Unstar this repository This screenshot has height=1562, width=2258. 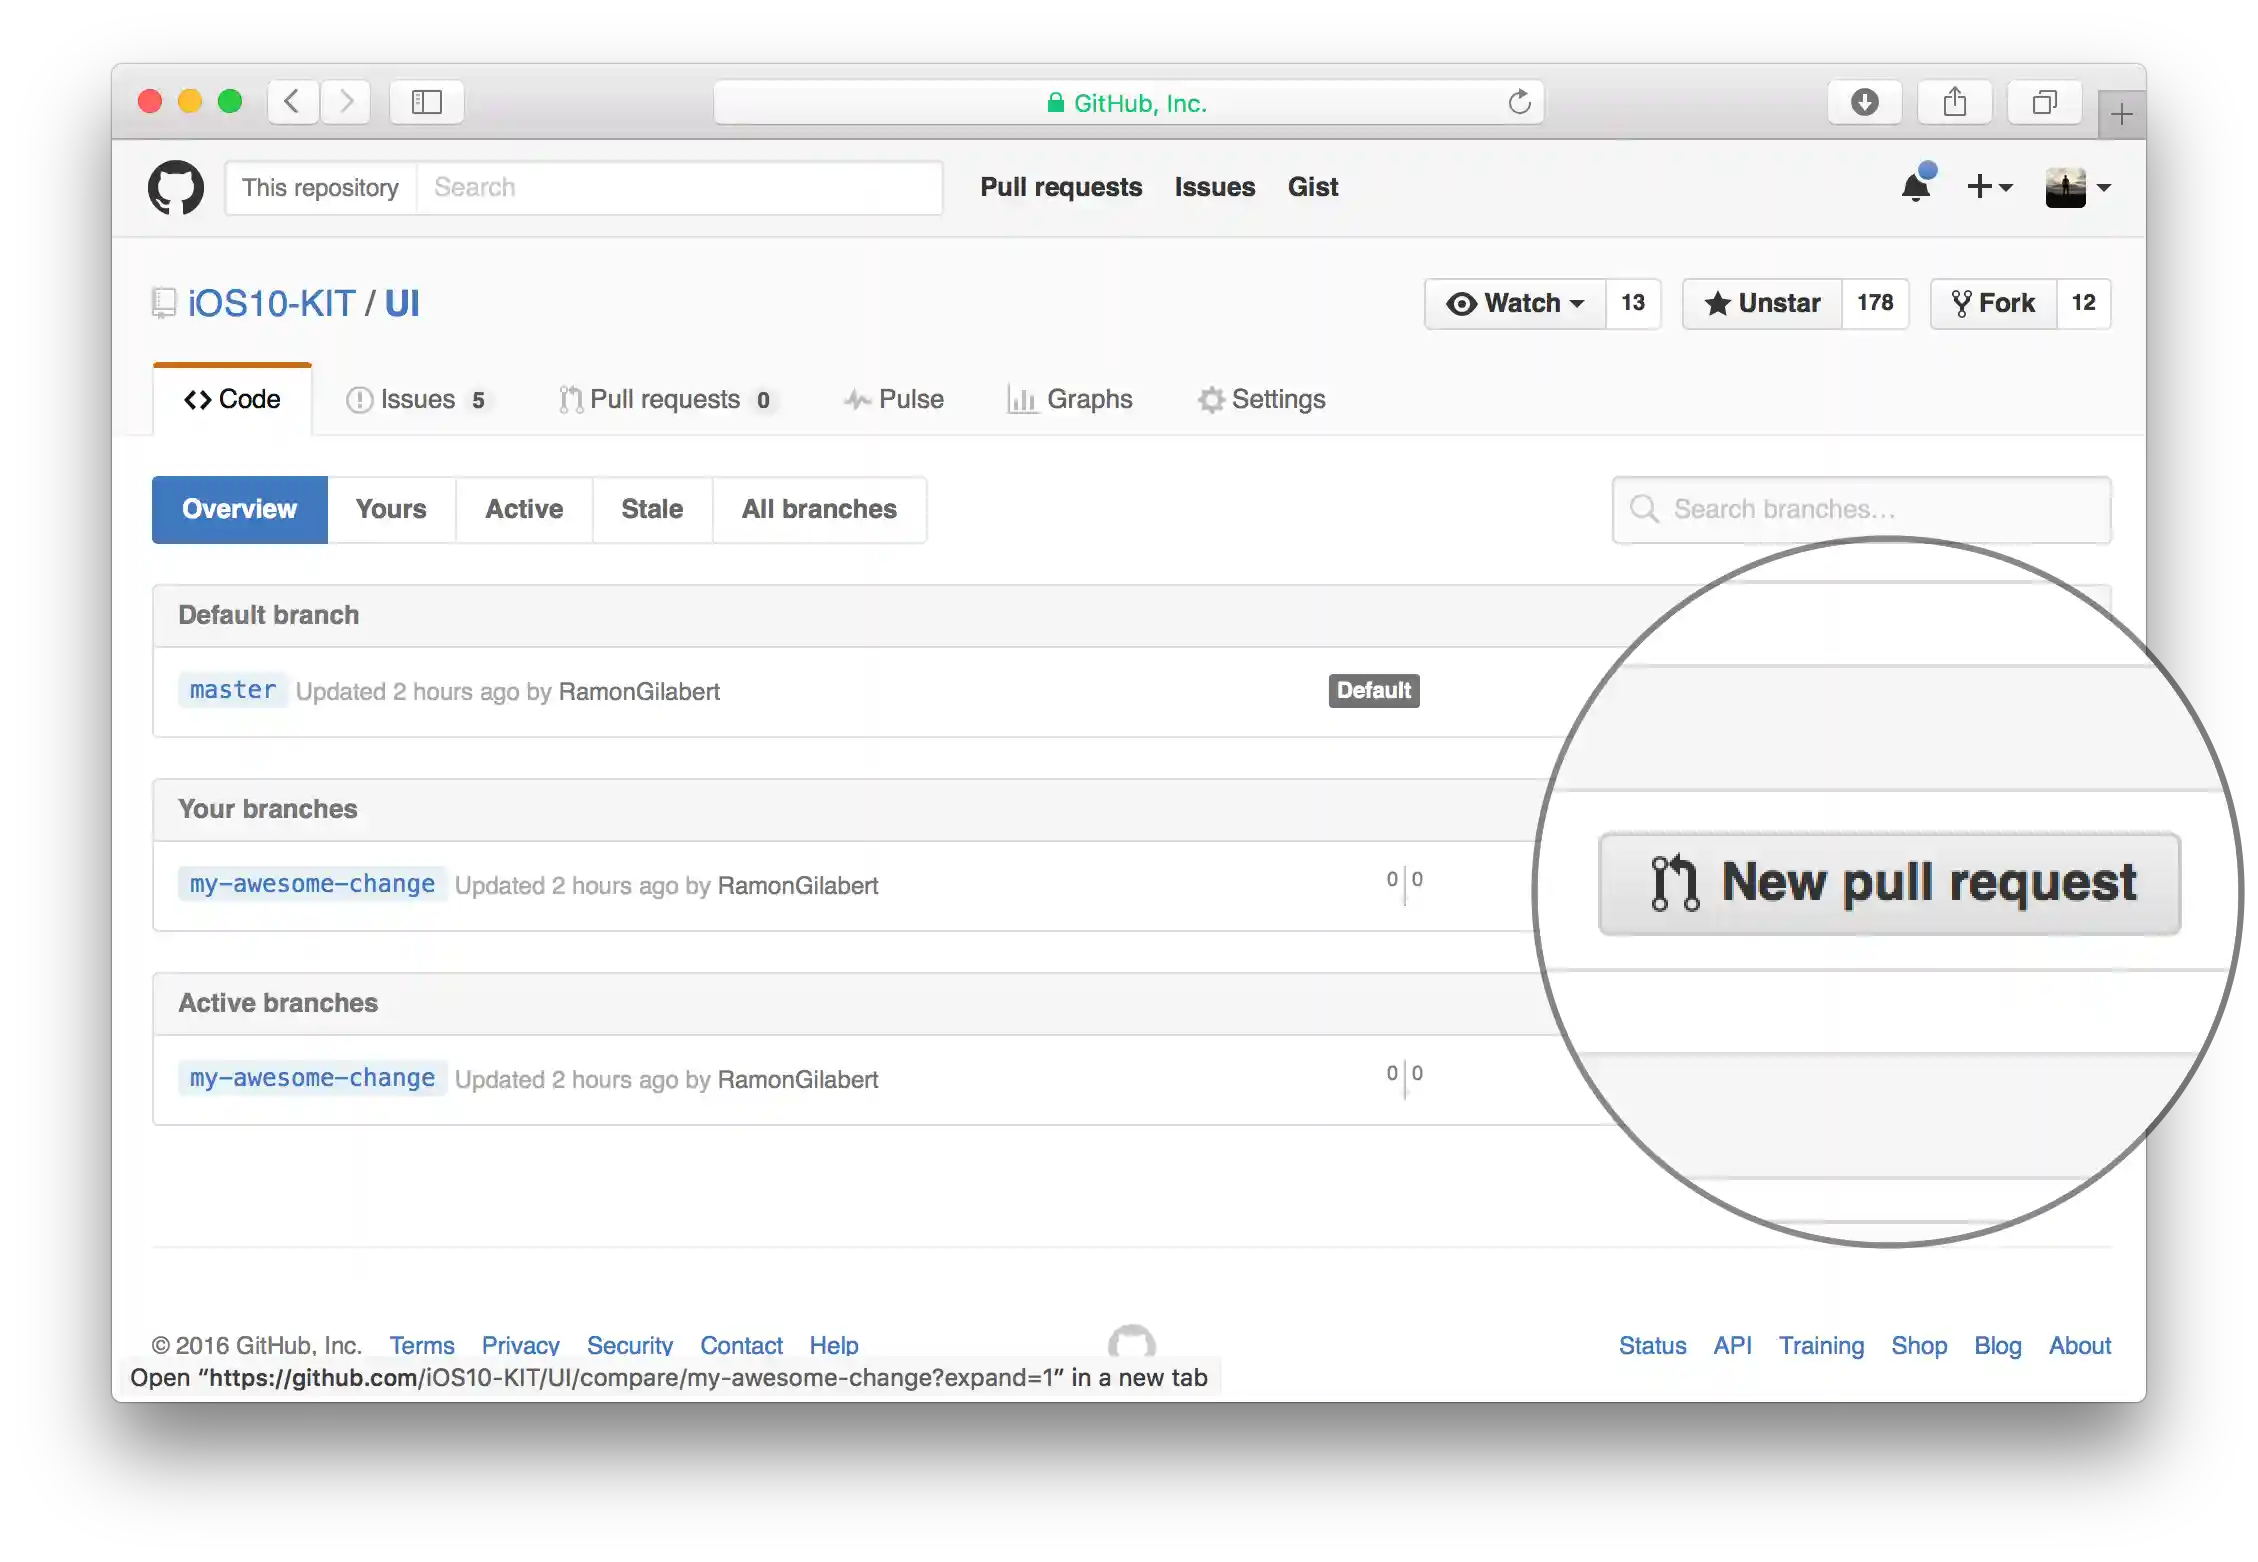1763,303
